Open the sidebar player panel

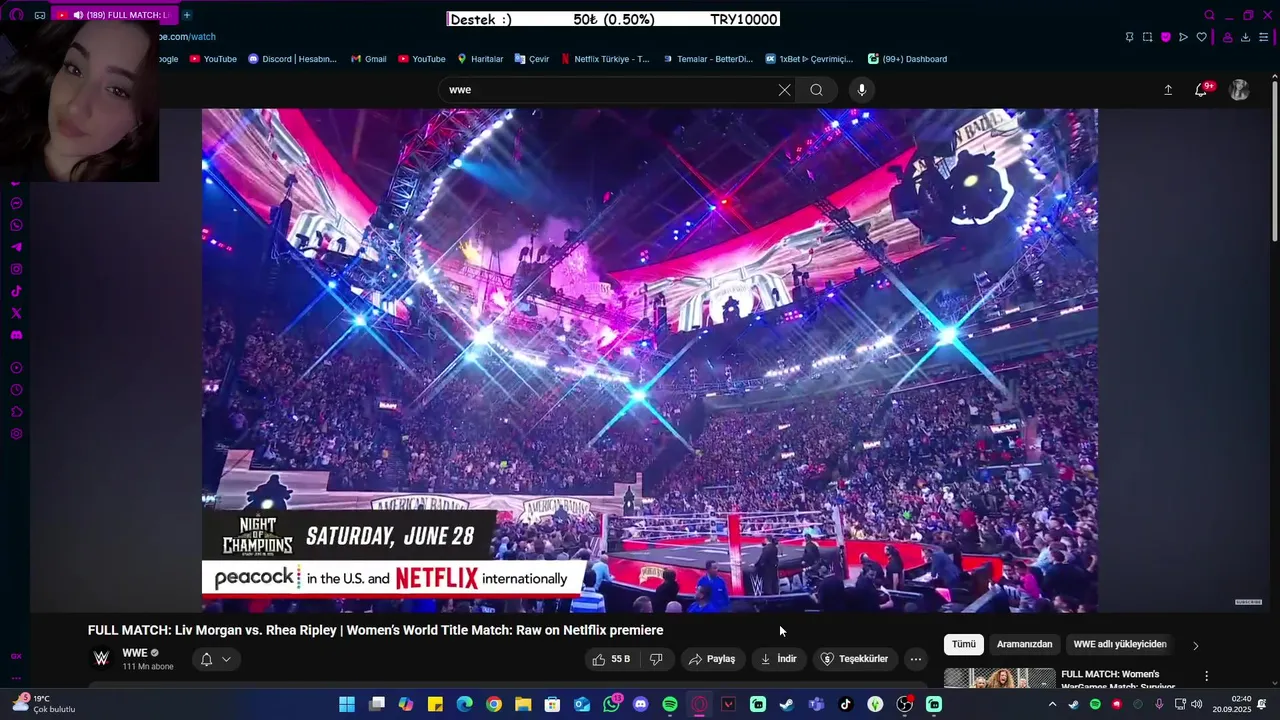point(16,368)
